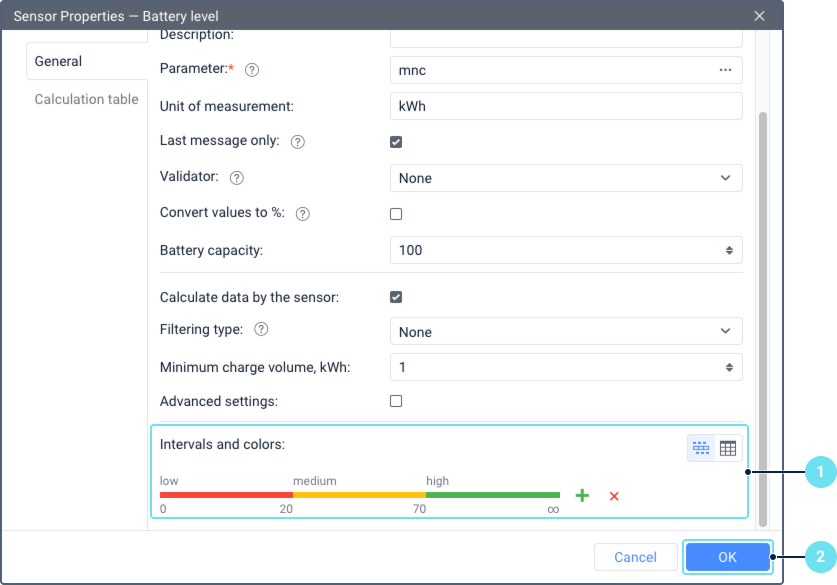Switch to the Calculation table tab

pyautogui.click(x=86, y=99)
